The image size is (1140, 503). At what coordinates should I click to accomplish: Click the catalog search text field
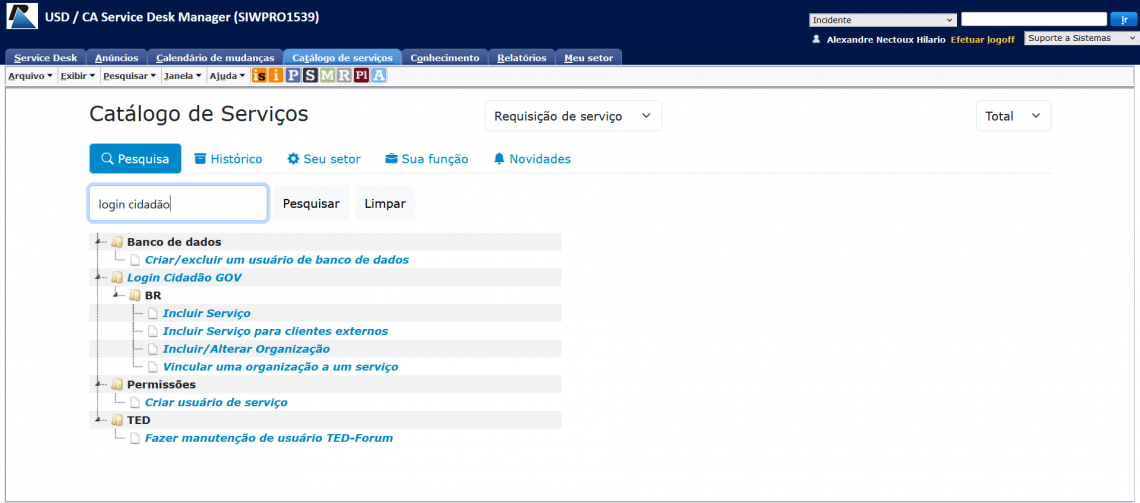tap(178, 203)
